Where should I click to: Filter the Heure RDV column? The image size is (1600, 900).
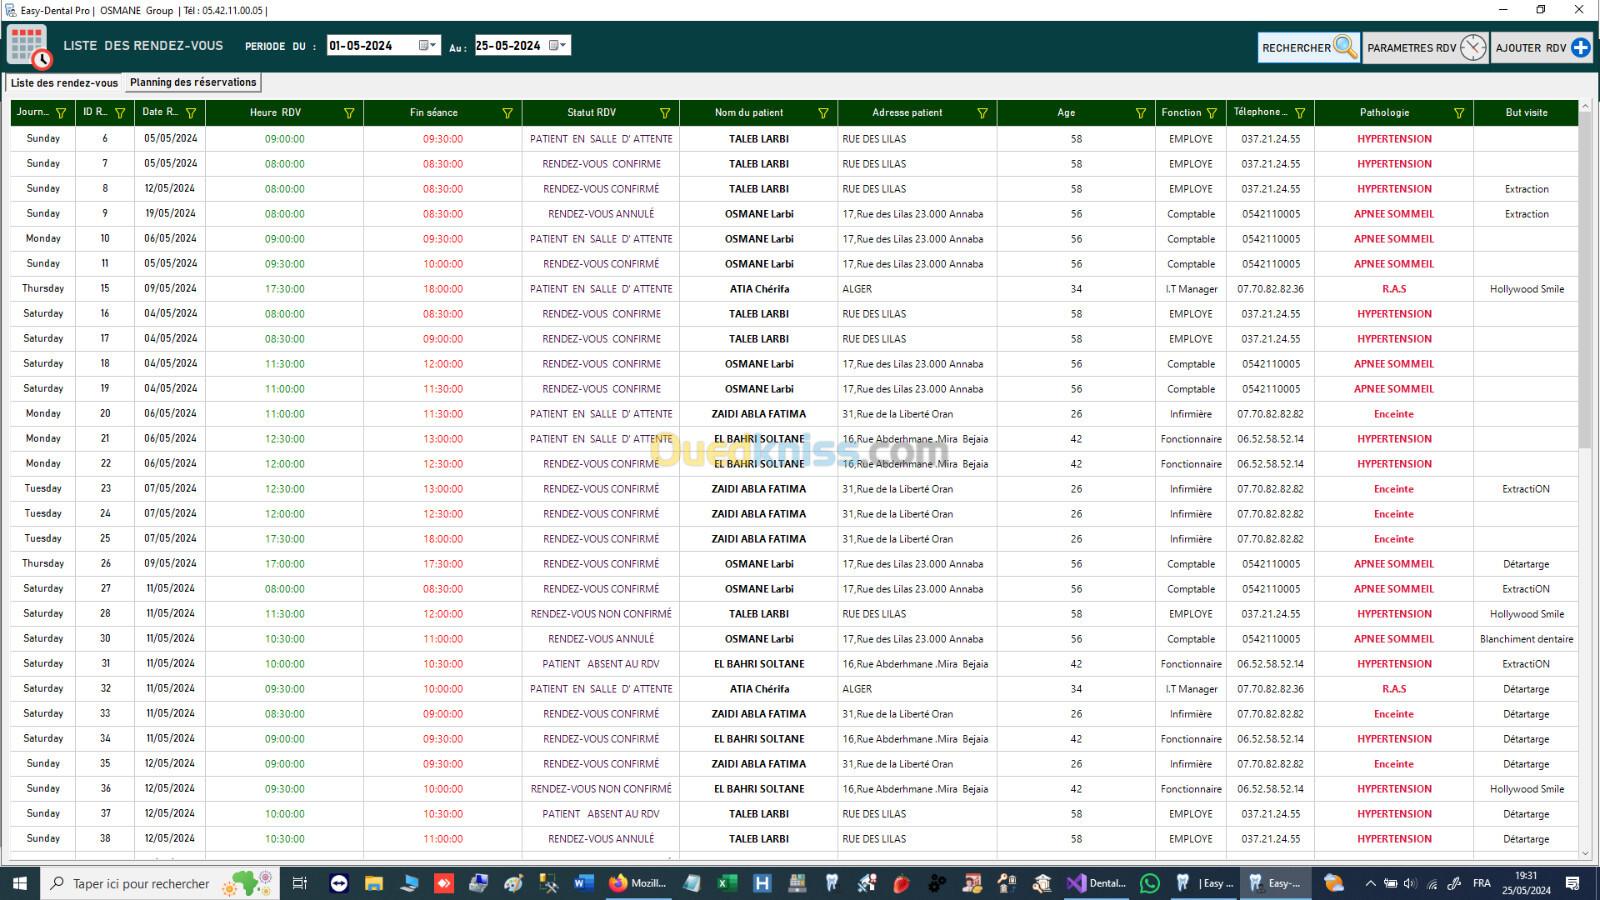[349, 113]
